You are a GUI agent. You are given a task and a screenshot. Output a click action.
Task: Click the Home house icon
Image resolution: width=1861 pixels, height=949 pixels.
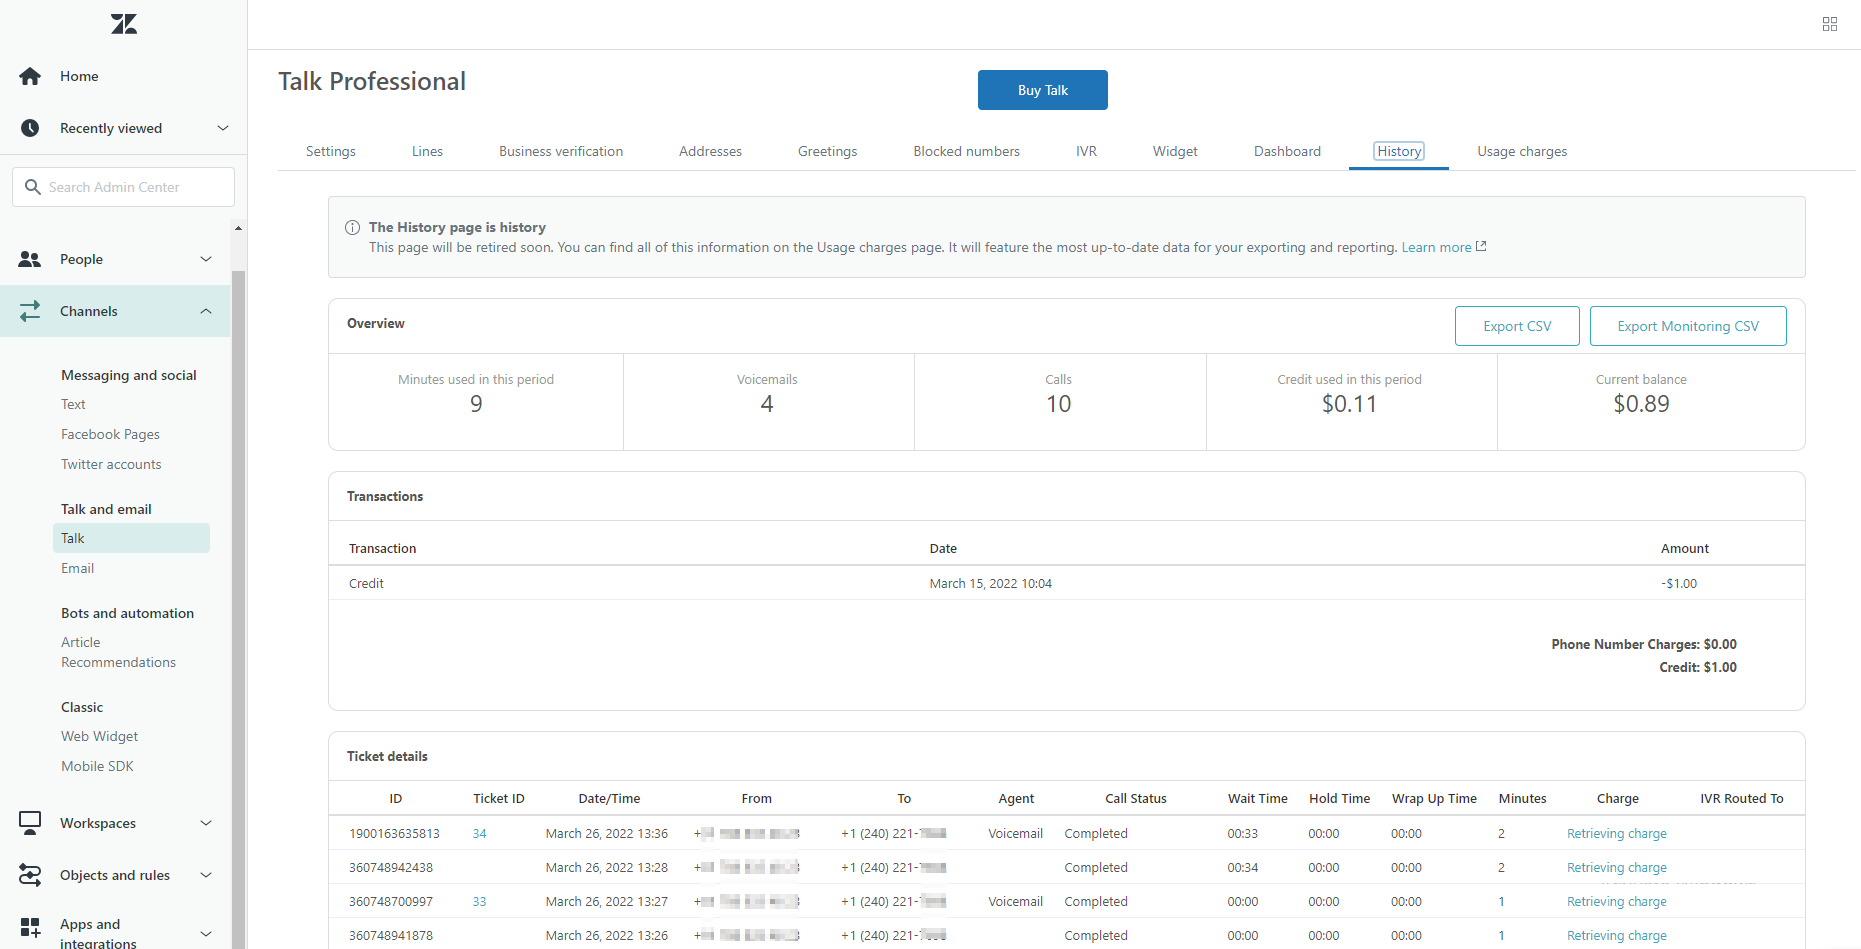click(30, 76)
